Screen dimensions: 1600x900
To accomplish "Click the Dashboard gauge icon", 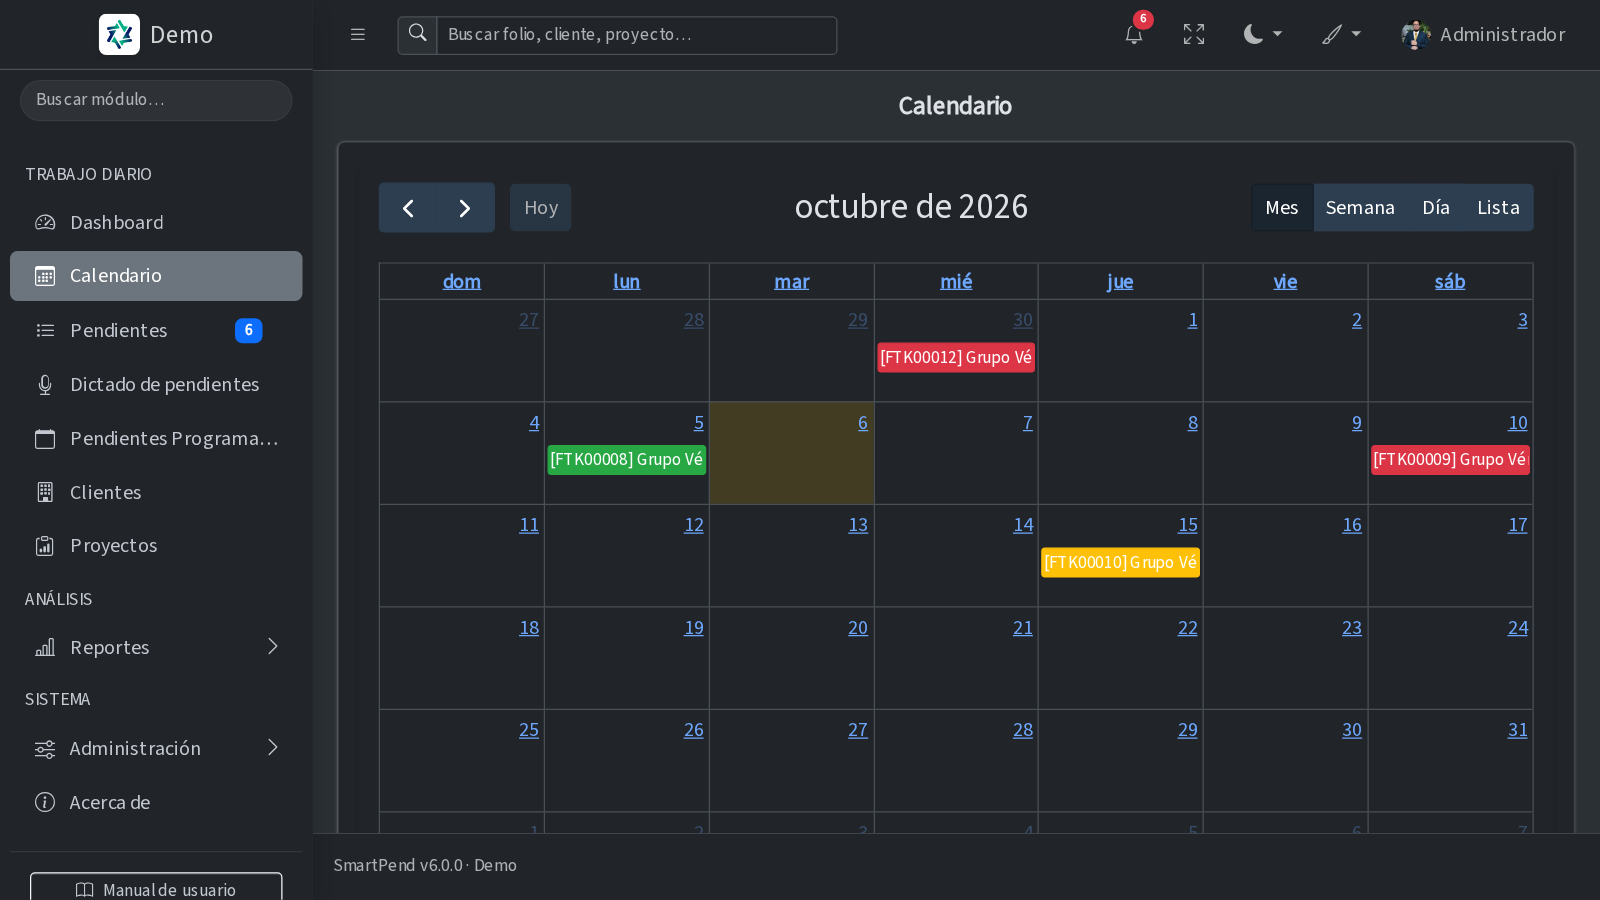I will click(45, 222).
